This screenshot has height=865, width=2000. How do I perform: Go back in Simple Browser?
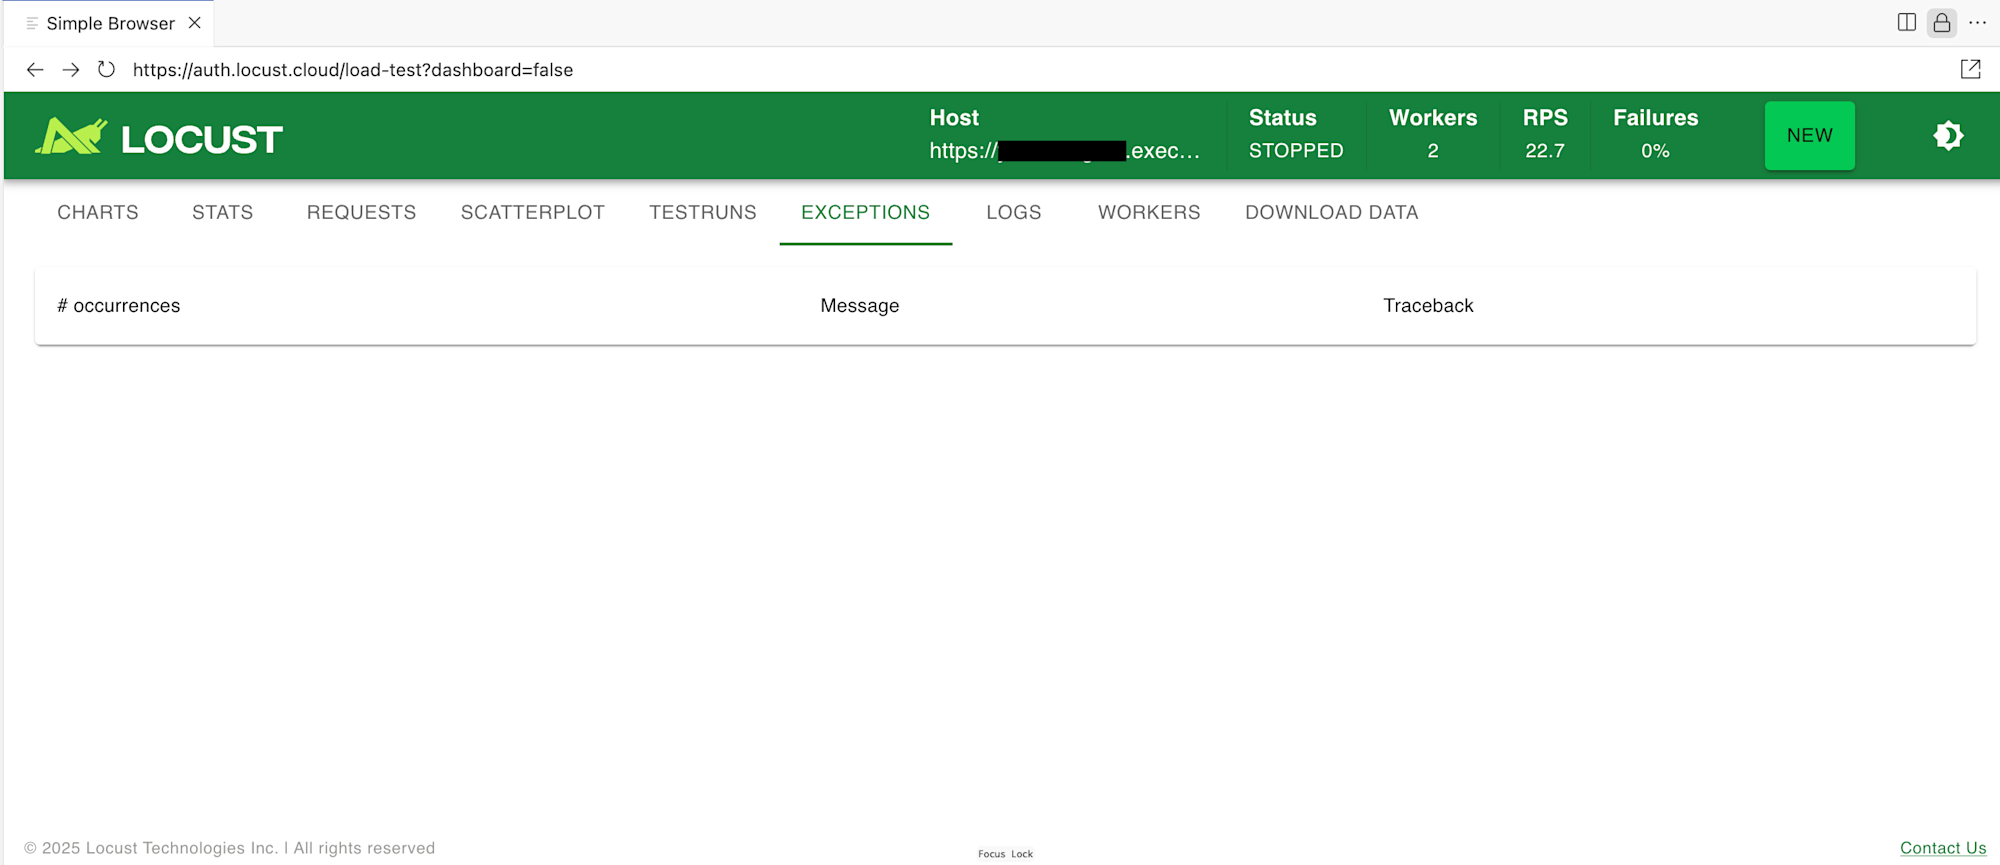point(35,70)
